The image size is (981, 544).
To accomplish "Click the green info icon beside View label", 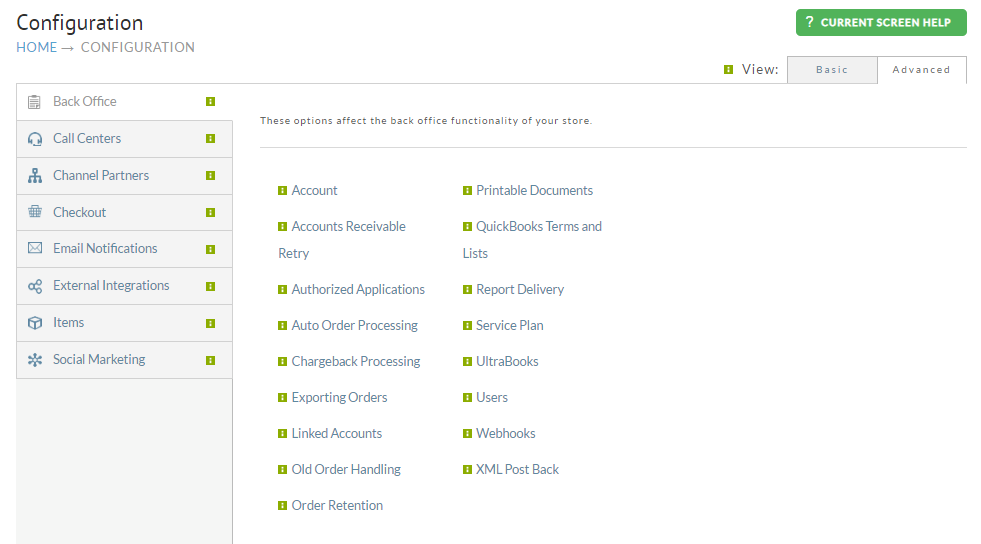I will point(728,69).
